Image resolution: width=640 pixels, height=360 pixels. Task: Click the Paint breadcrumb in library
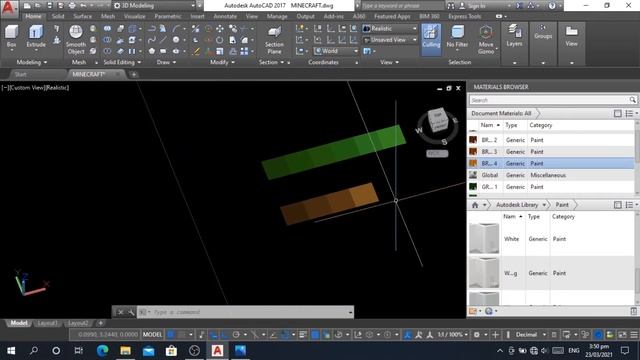(x=562, y=205)
